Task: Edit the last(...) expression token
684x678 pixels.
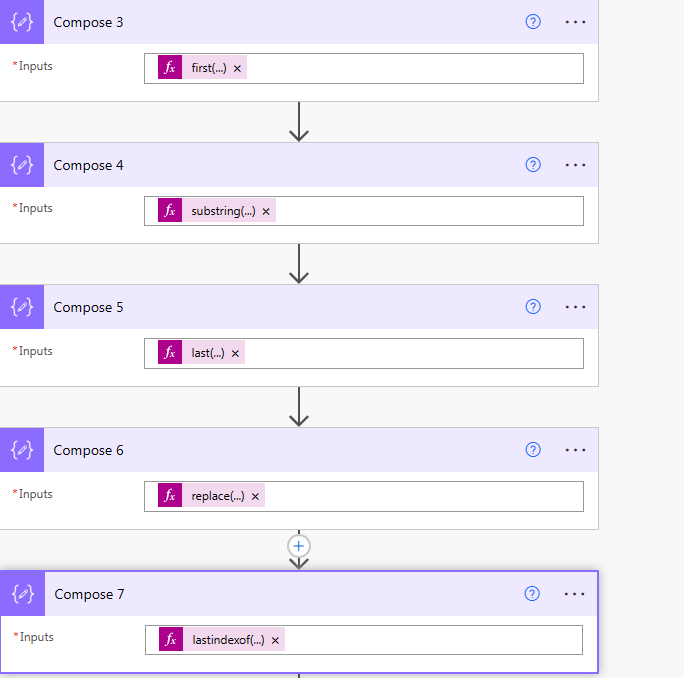Action: click(208, 353)
